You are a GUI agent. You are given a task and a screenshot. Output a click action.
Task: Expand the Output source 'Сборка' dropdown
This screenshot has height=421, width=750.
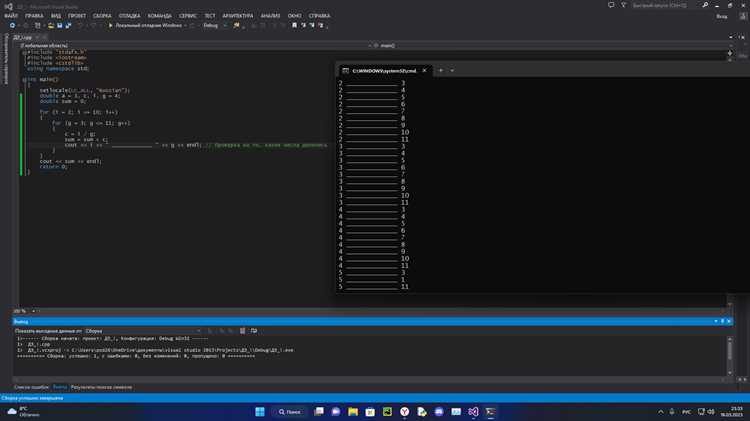[x=143, y=331]
